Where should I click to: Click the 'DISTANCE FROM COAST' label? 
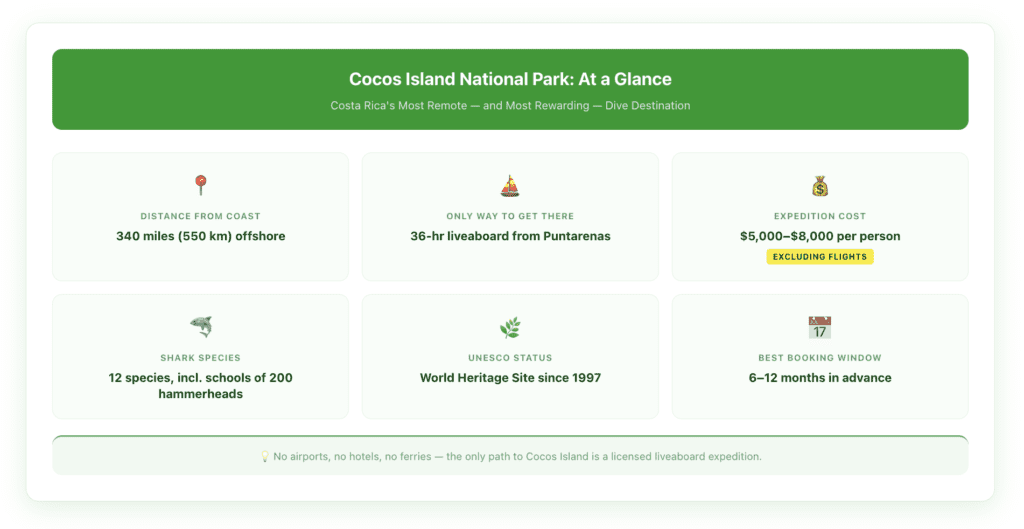(x=200, y=216)
